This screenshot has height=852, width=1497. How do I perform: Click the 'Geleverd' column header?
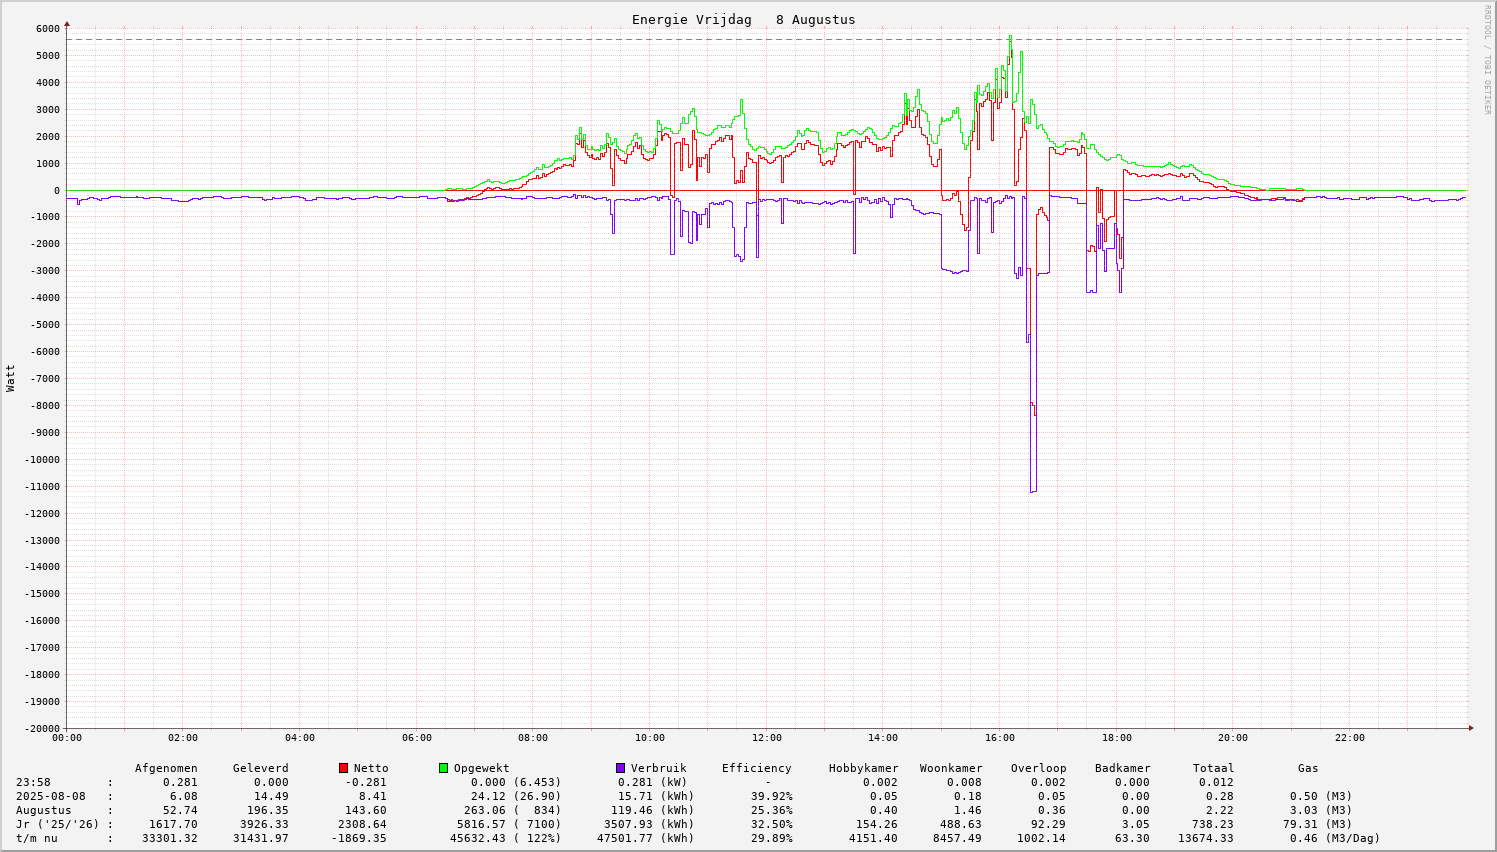click(260, 768)
